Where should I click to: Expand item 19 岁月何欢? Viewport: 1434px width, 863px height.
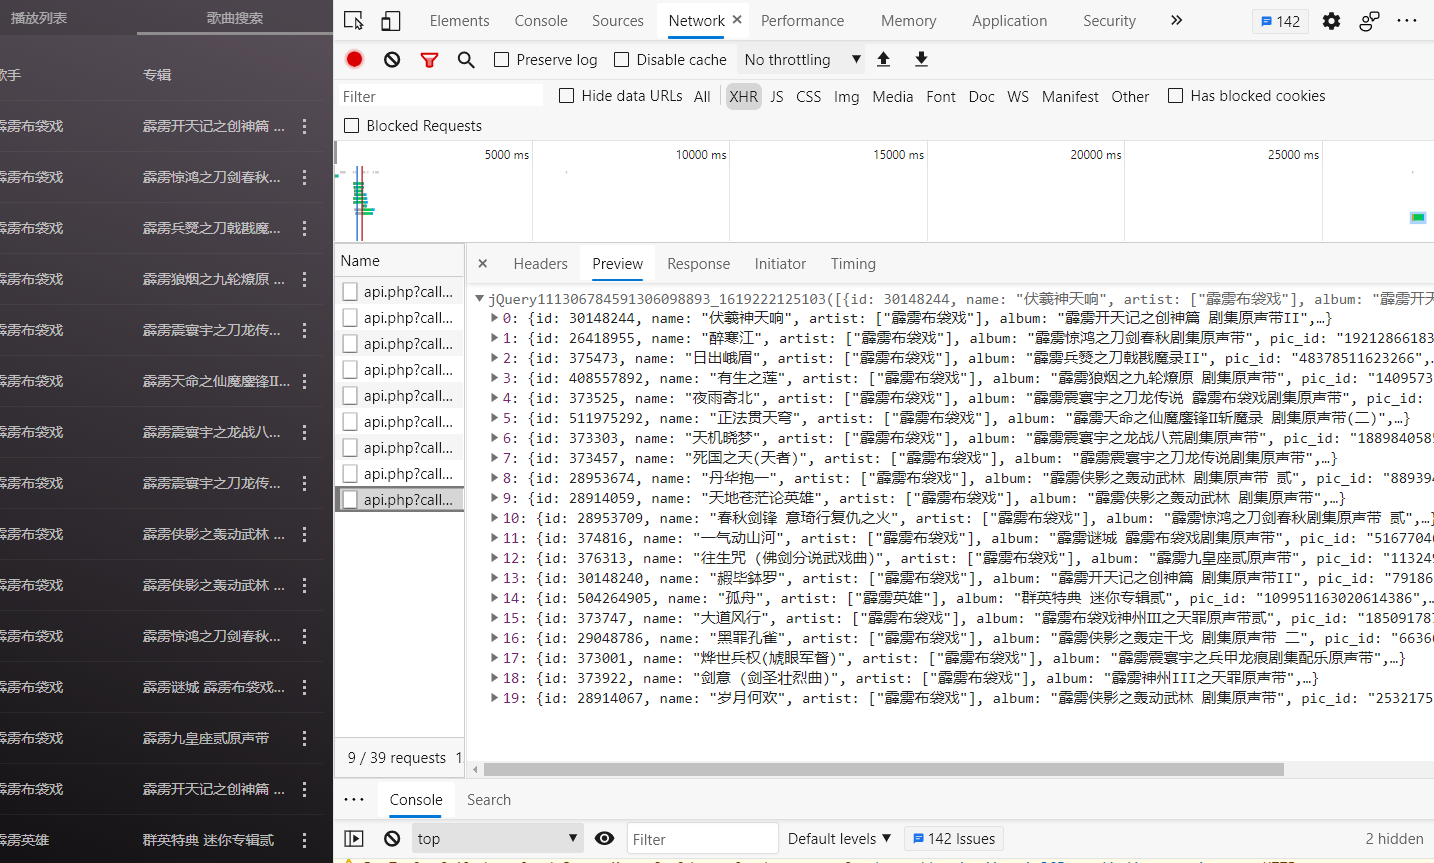pos(494,698)
